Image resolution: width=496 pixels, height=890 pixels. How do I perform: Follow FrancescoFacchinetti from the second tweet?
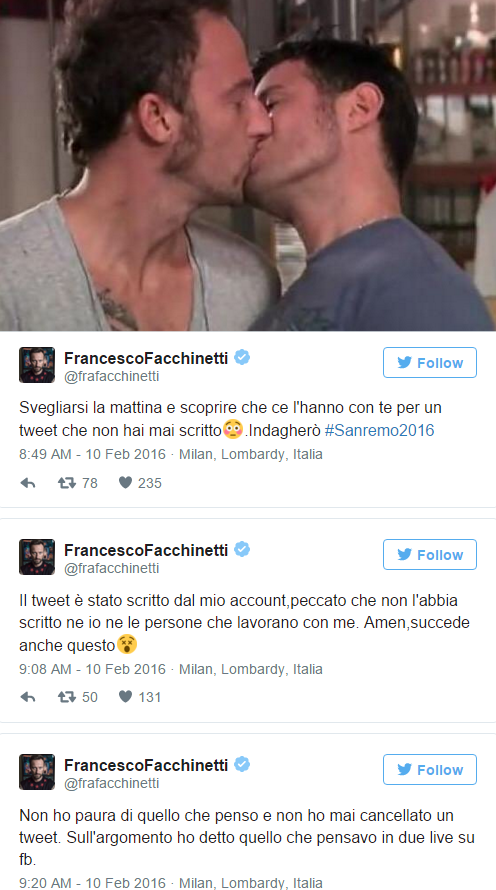[430, 555]
